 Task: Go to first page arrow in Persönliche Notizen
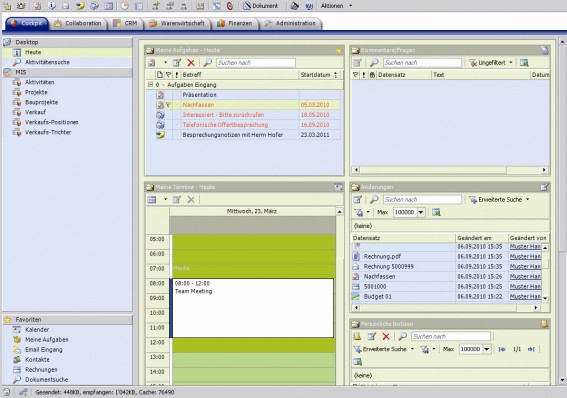click(502, 349)
